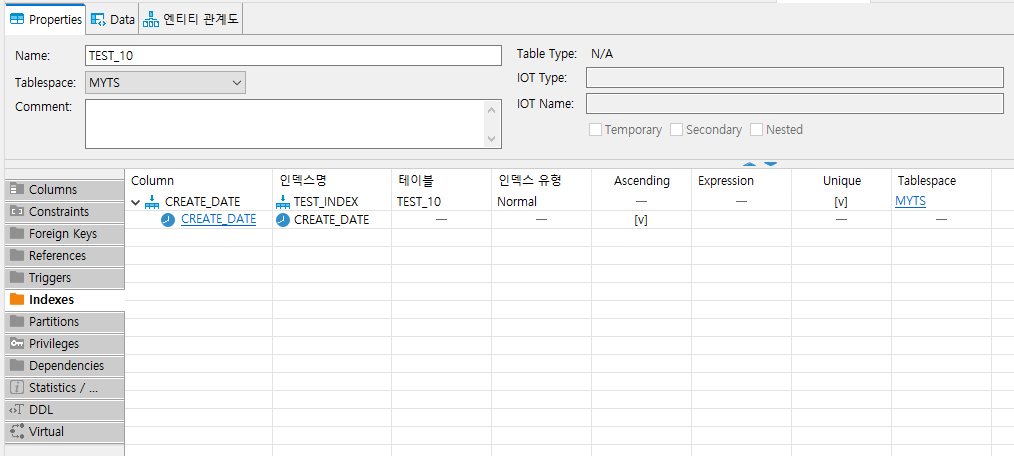Open the Virtual section
Viewport: 1014px width, 456px height.
65,431
